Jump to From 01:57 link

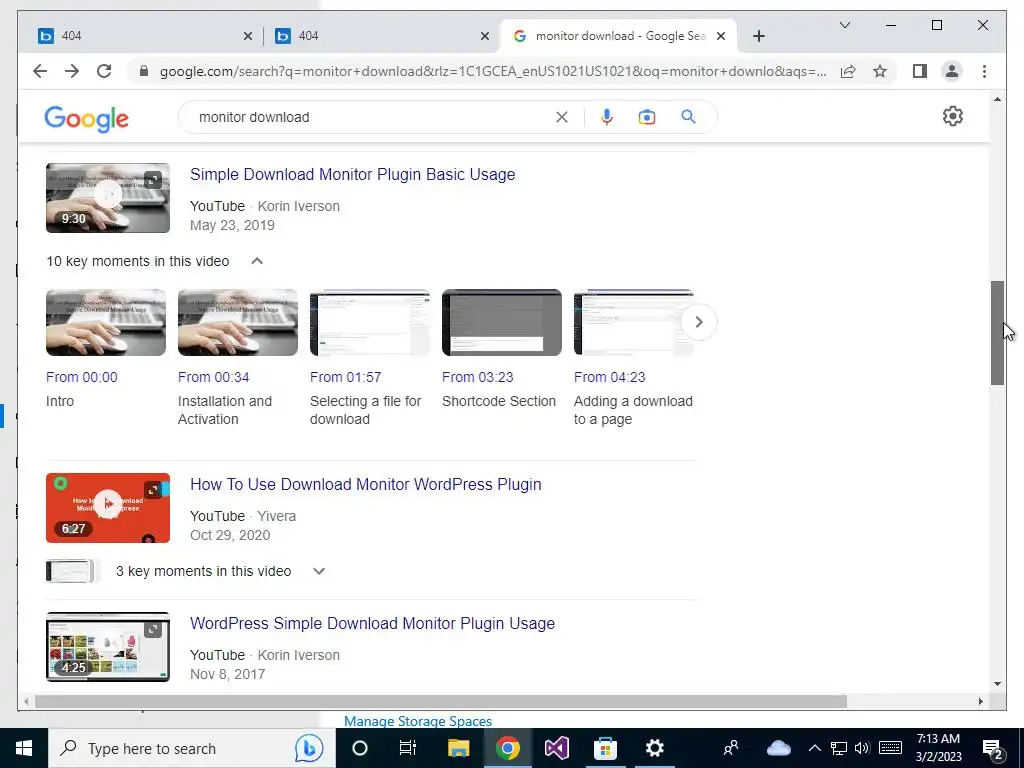click(345, 377)
